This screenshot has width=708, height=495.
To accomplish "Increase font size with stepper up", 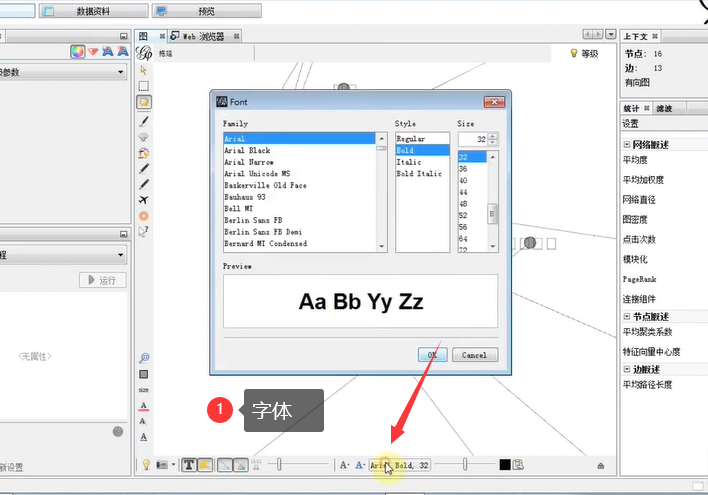I will pos(493,136).
